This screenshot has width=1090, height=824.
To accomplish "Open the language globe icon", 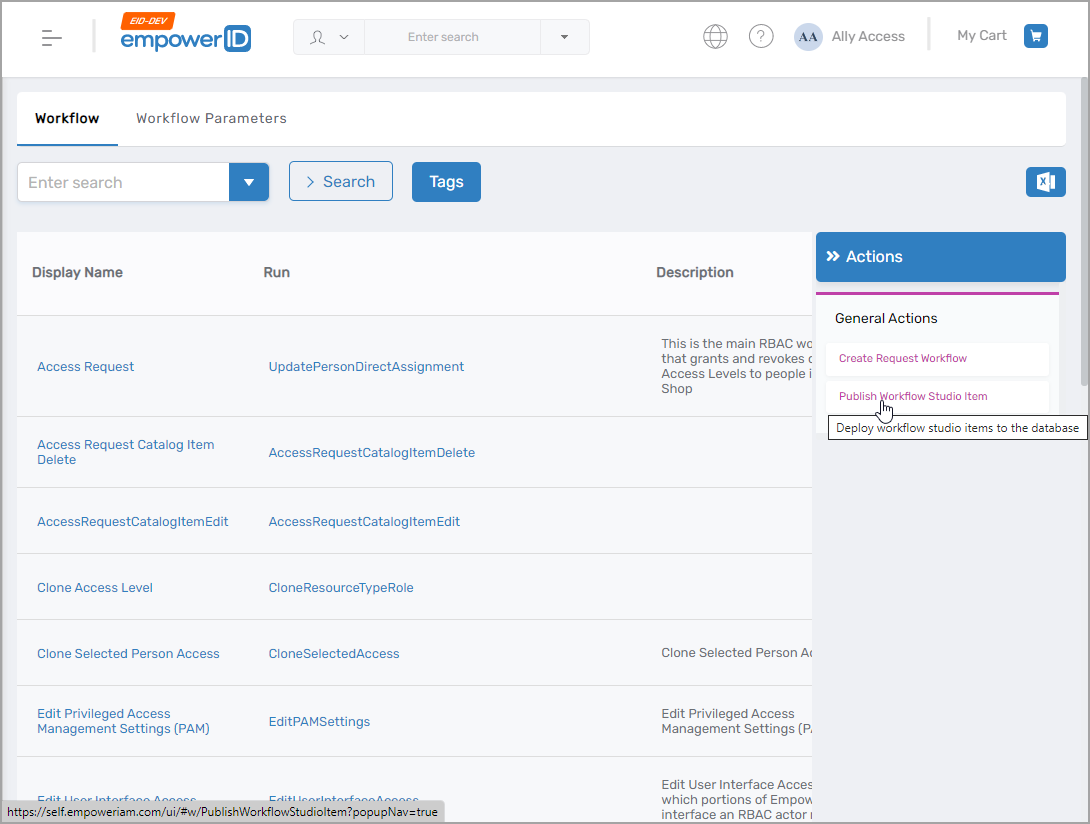I will click(x=715, y=35).
